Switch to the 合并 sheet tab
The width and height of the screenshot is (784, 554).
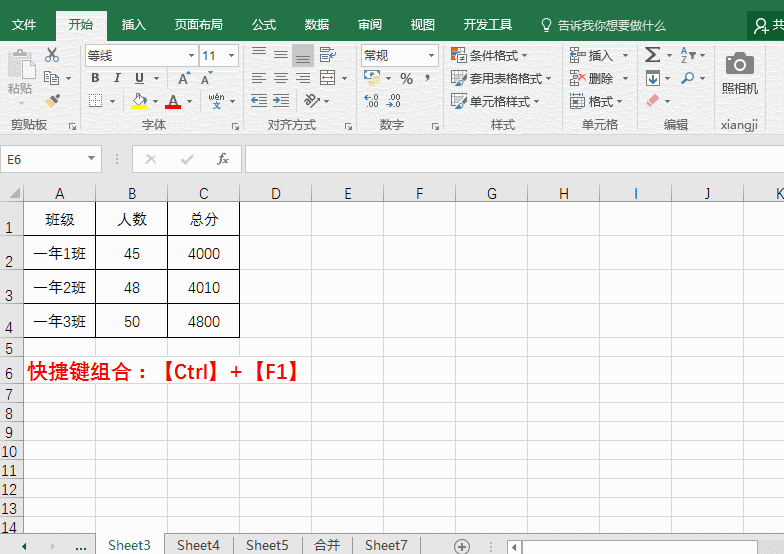coord(327,545)
